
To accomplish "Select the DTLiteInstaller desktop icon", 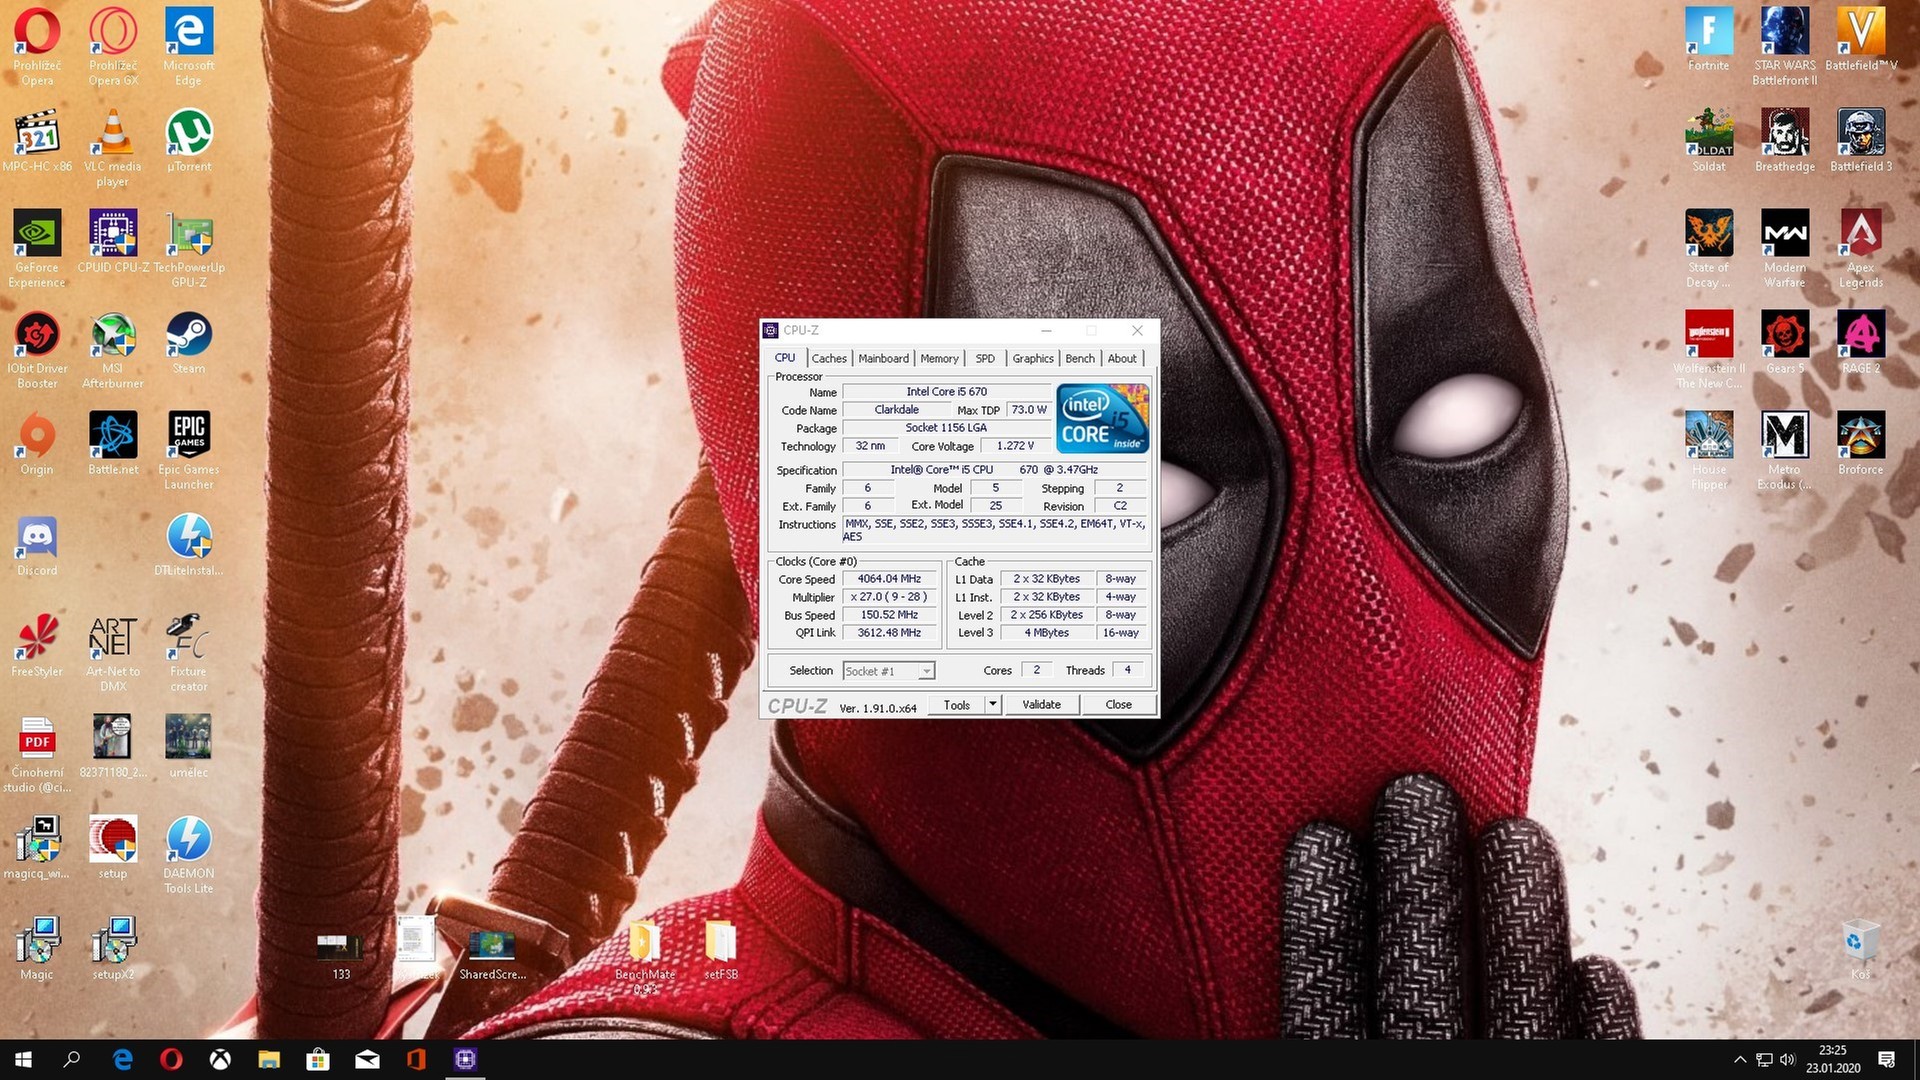I will point(189,546).
